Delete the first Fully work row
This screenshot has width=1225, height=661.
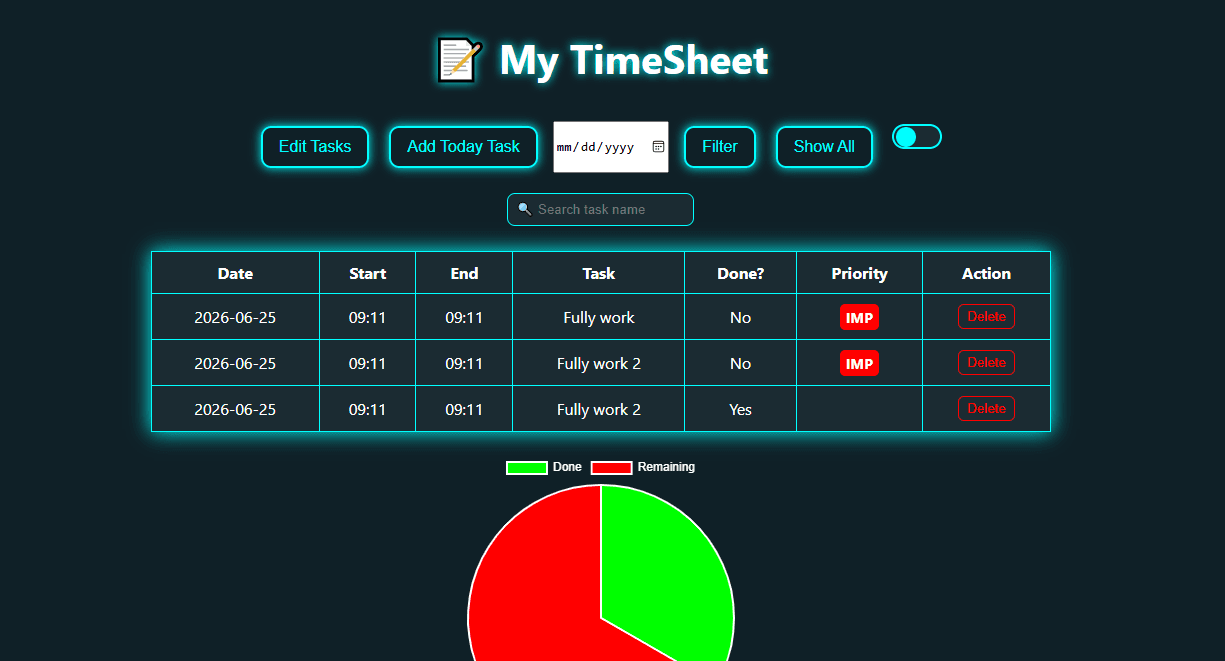[986, 316]
